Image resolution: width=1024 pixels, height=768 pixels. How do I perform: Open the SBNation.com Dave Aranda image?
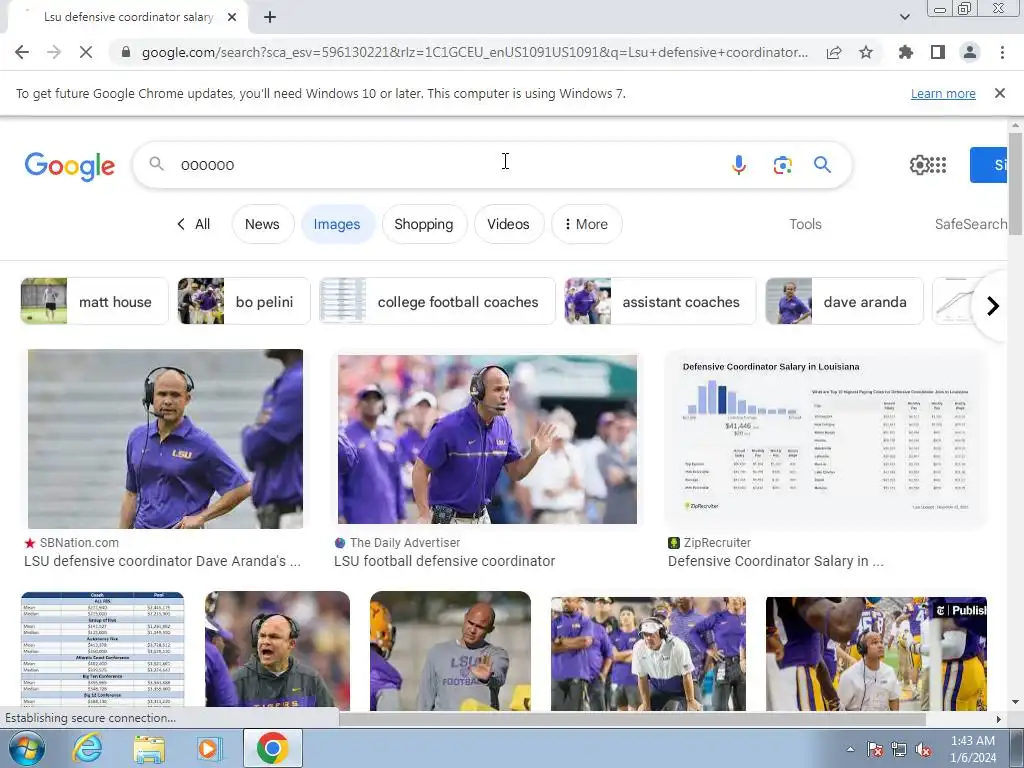pos(165,439)
